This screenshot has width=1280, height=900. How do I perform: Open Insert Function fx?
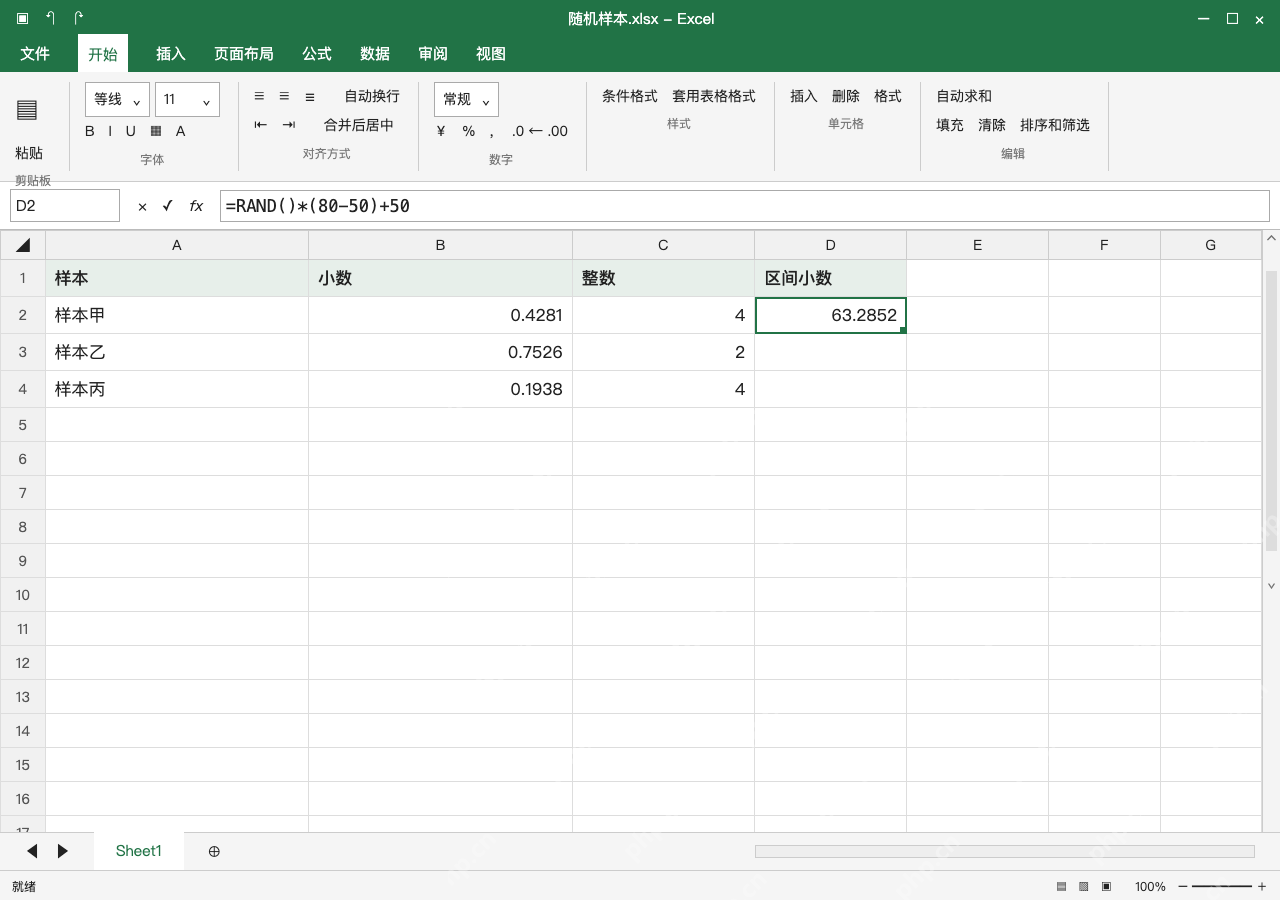(196, 206)
